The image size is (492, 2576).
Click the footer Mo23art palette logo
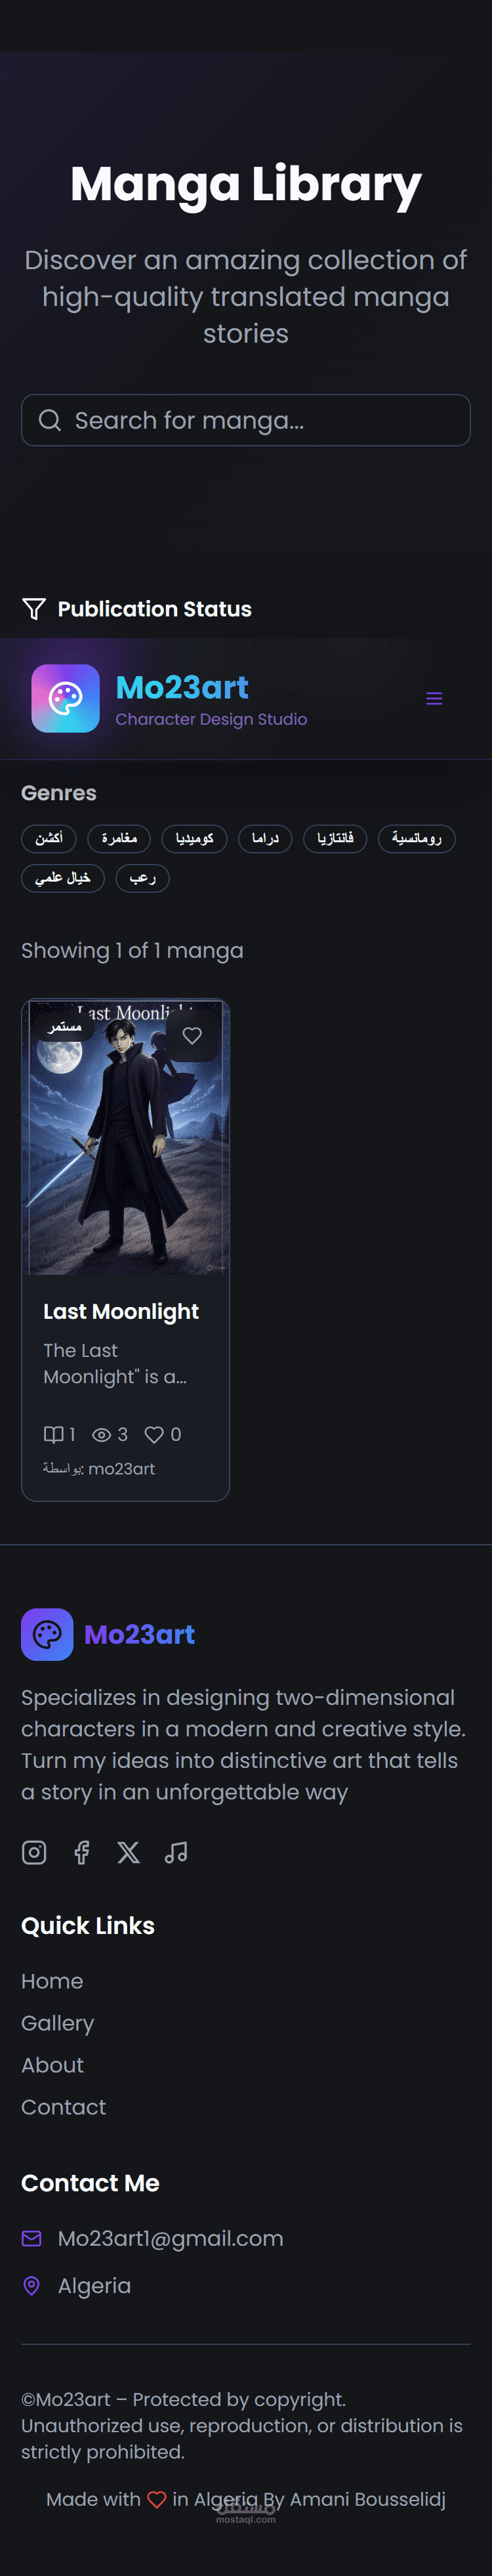point(47,1634)
